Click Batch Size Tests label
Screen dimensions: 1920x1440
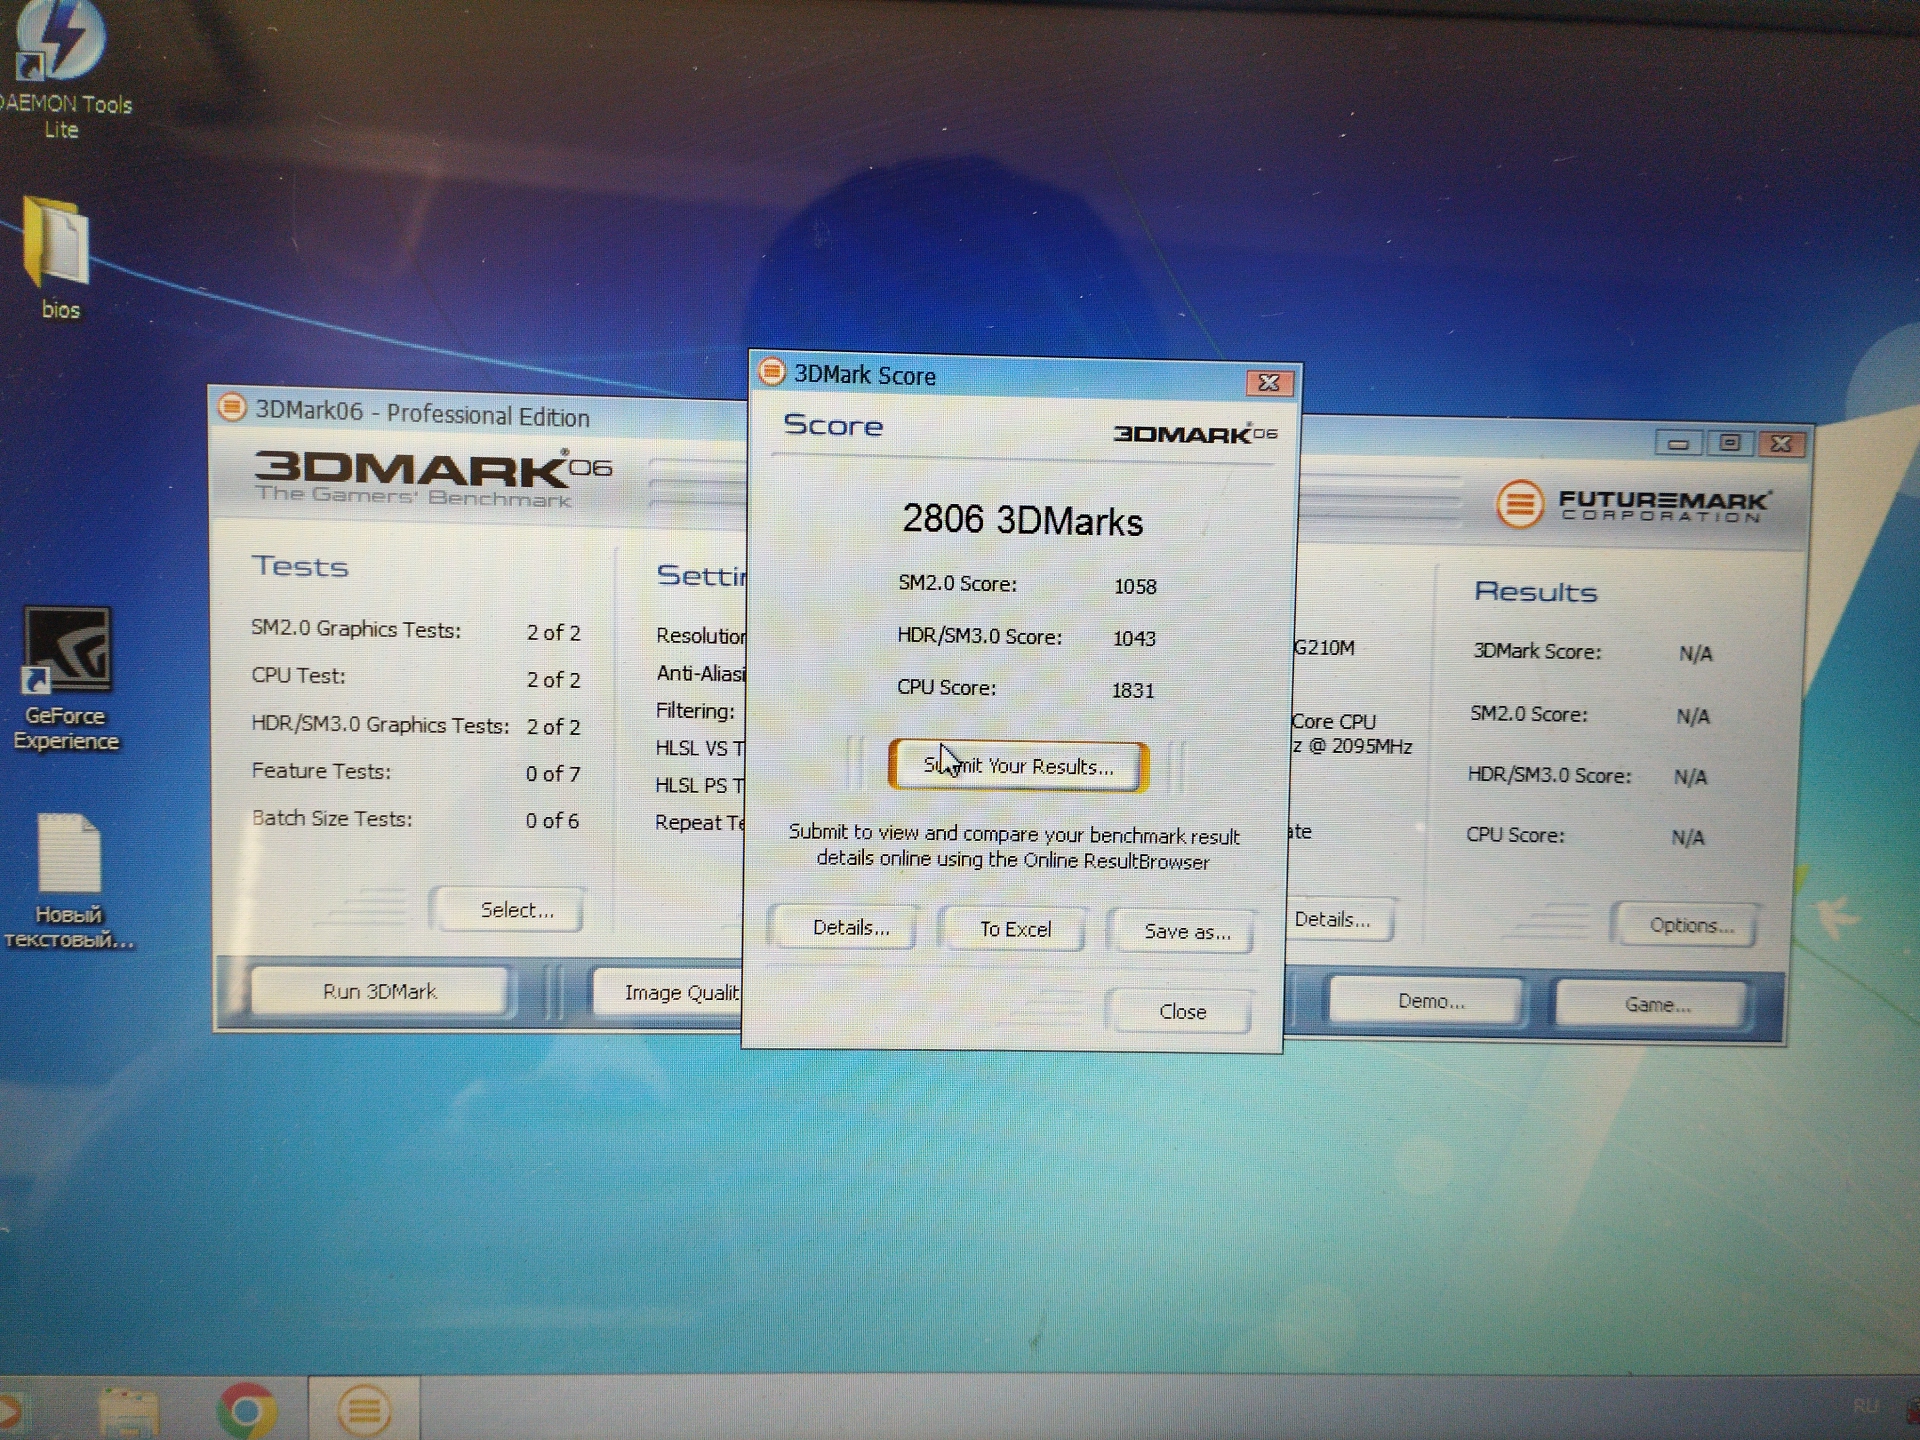[331, 818]
